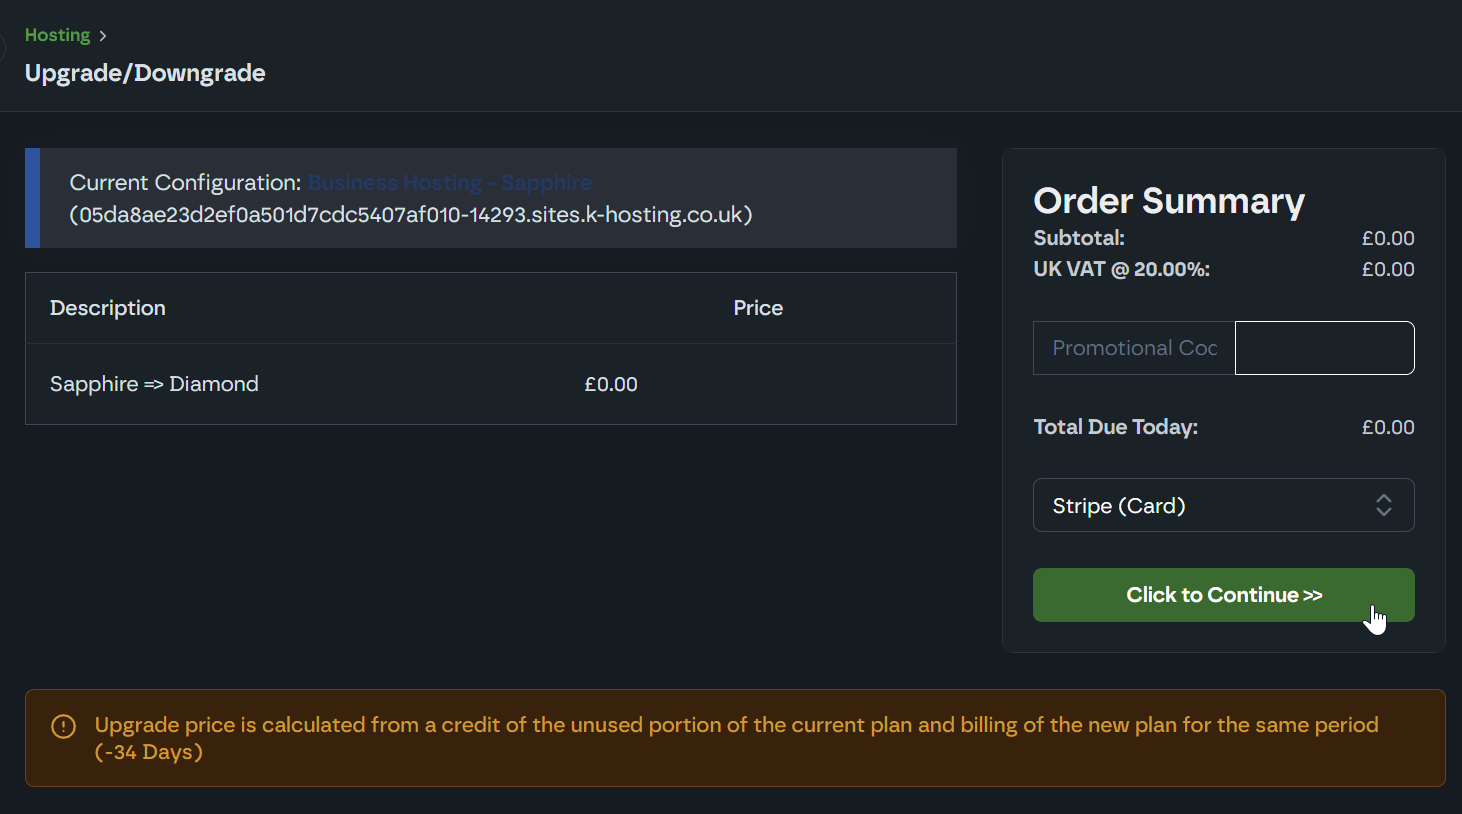
Task: Click the Subtotal amount value
Action: [x=1387, y=238]
